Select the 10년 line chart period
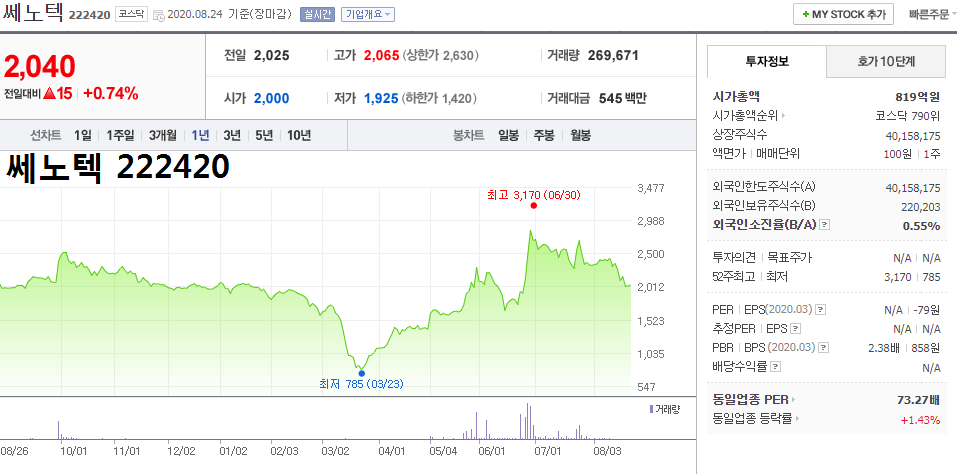Screen dimensions: 957x474 [299, 135]
